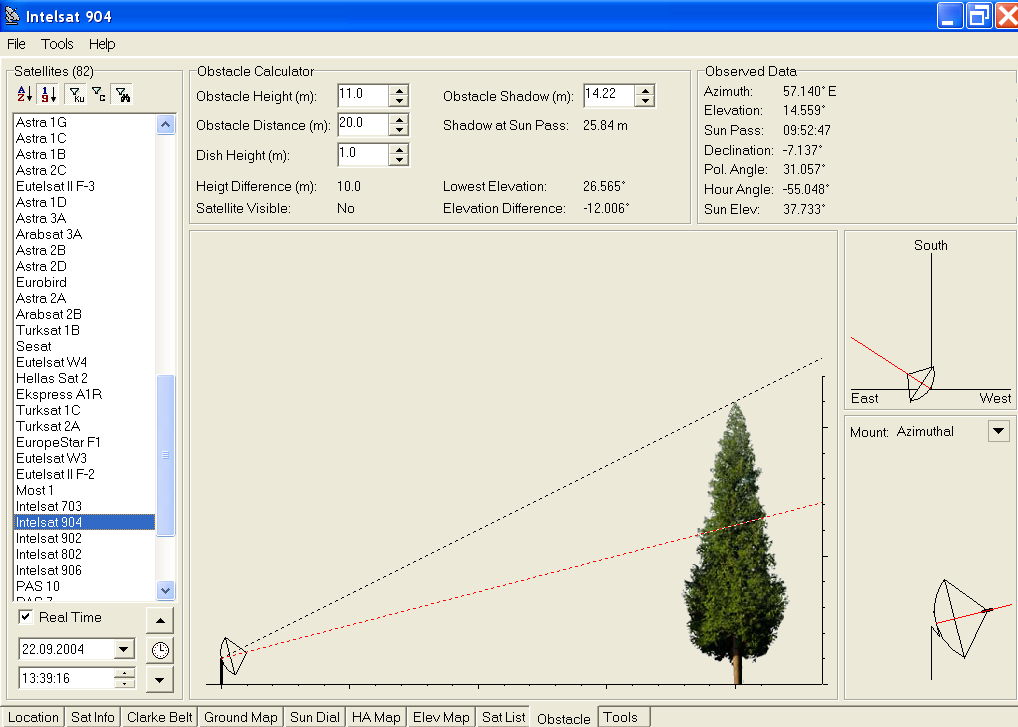Decrease Obstacle Height with down spinner
Viewport: 1018px width, 727px height.
[x=399, y=101]
